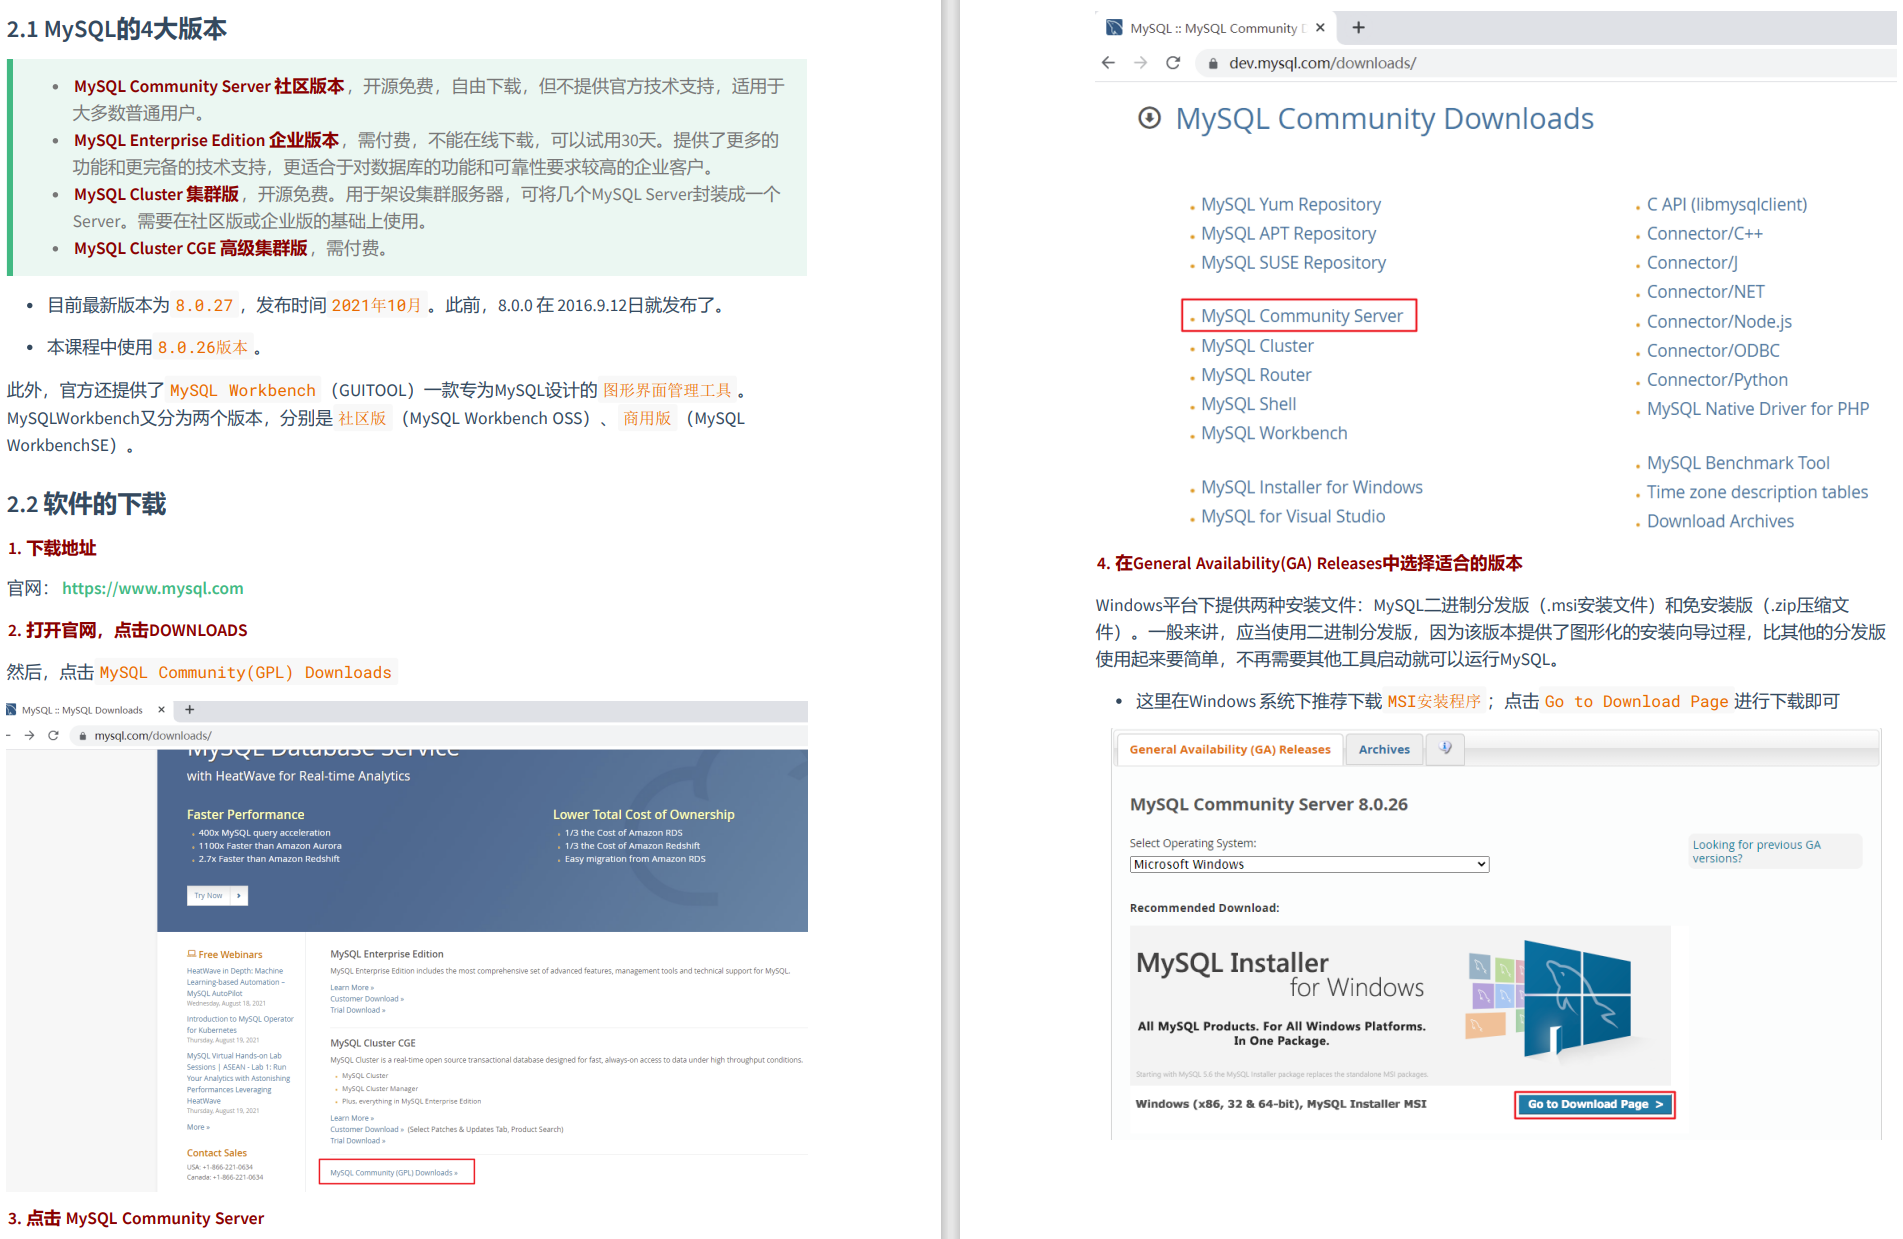1903x1239 pixels.
Task: Reload the dev.mysql.com downloads page
Action: point(1173,63)
